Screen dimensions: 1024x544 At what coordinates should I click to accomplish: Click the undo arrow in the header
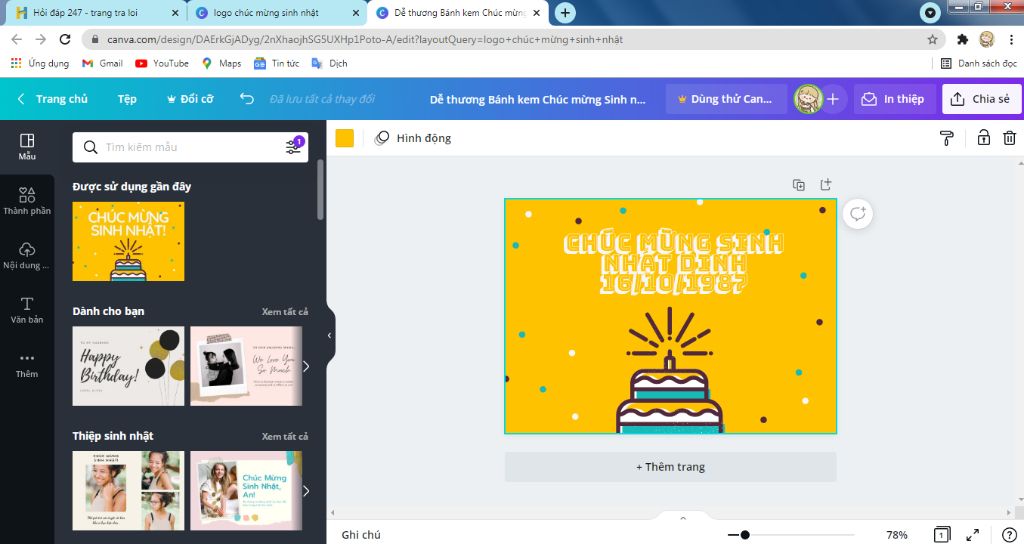point(246,99)
